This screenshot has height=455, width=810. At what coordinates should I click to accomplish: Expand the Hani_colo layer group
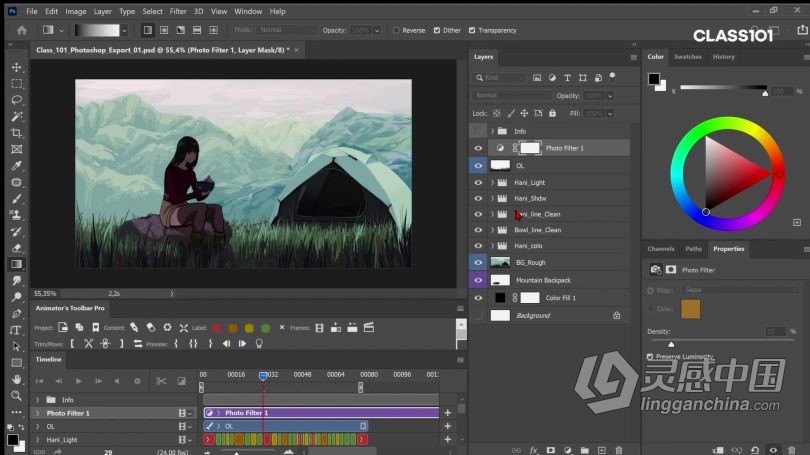(x=492, y=246)
